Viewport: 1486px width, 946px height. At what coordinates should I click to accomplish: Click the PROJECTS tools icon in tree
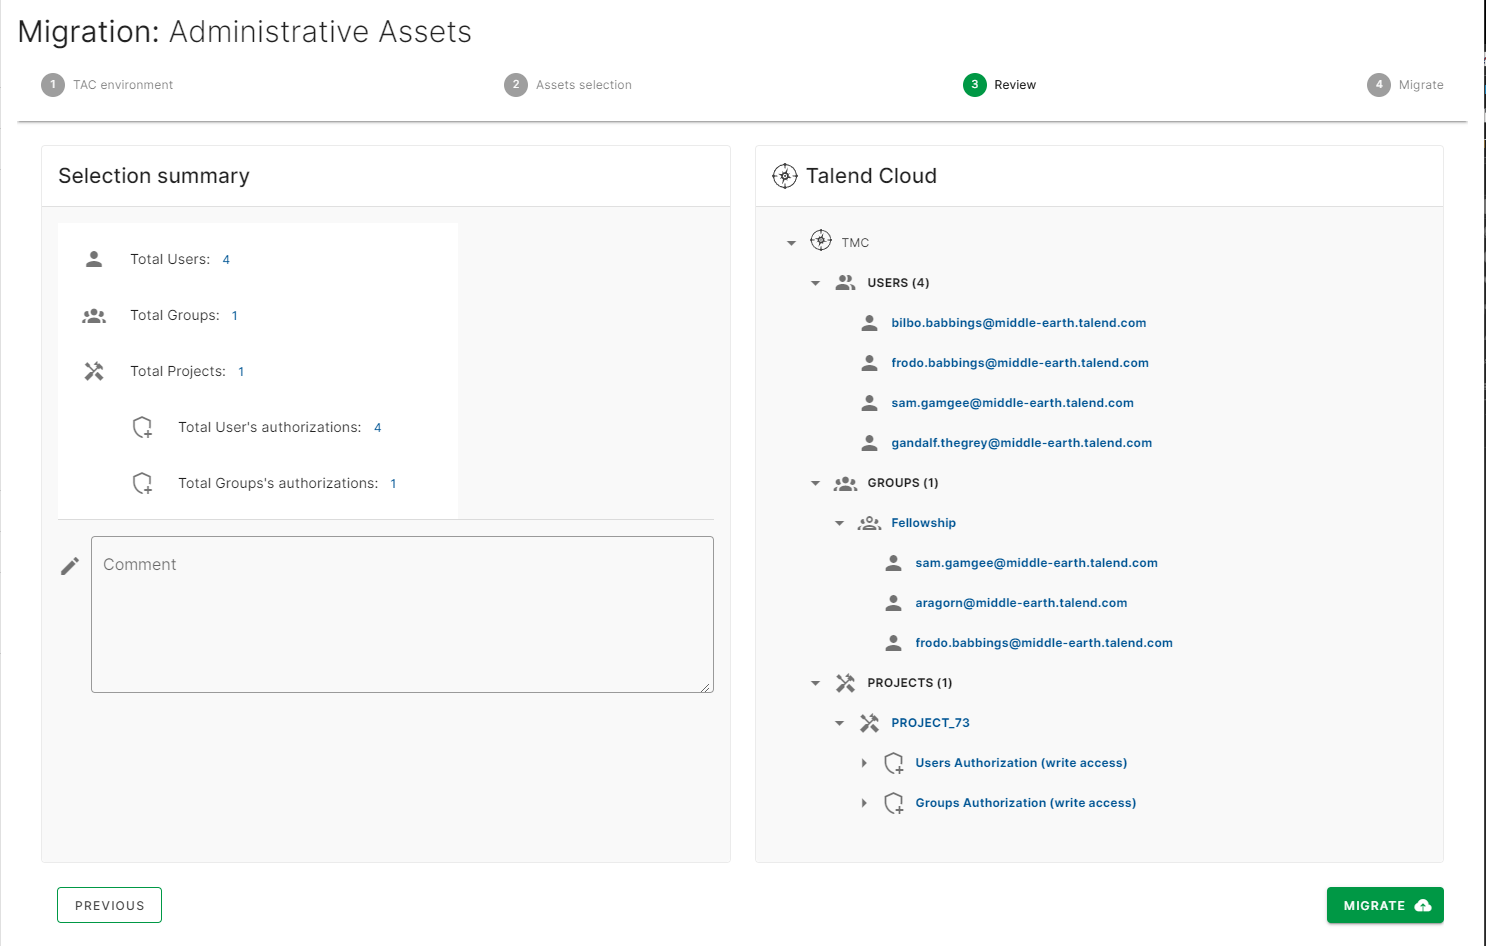tap(845, 683)
